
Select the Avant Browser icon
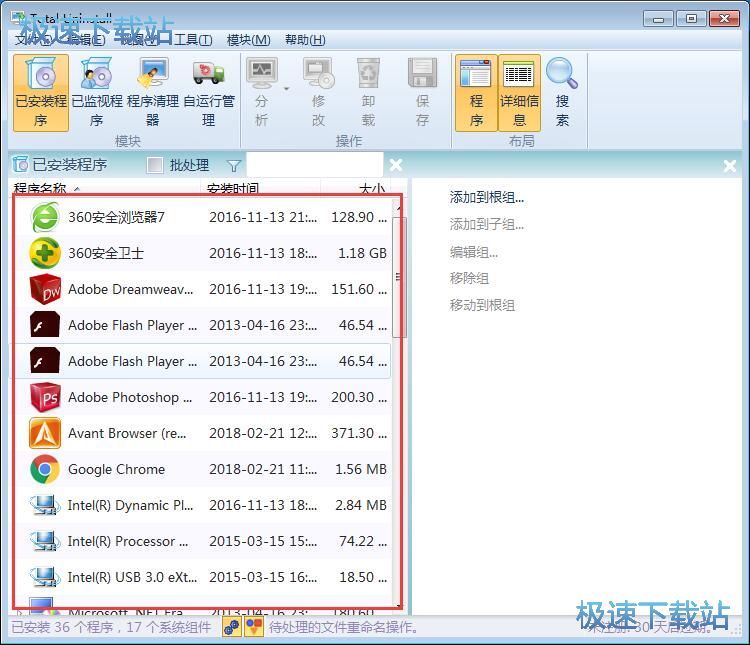click(x=45, y=433)
